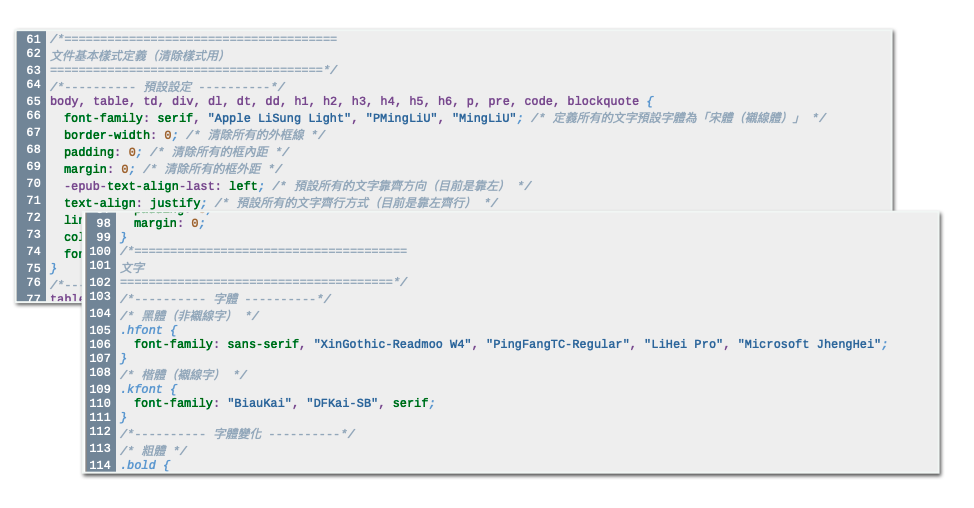Click the "Microsoft JhengHei" font string
The width and height of the screenshot is (974, 508).
click(809, 344)
